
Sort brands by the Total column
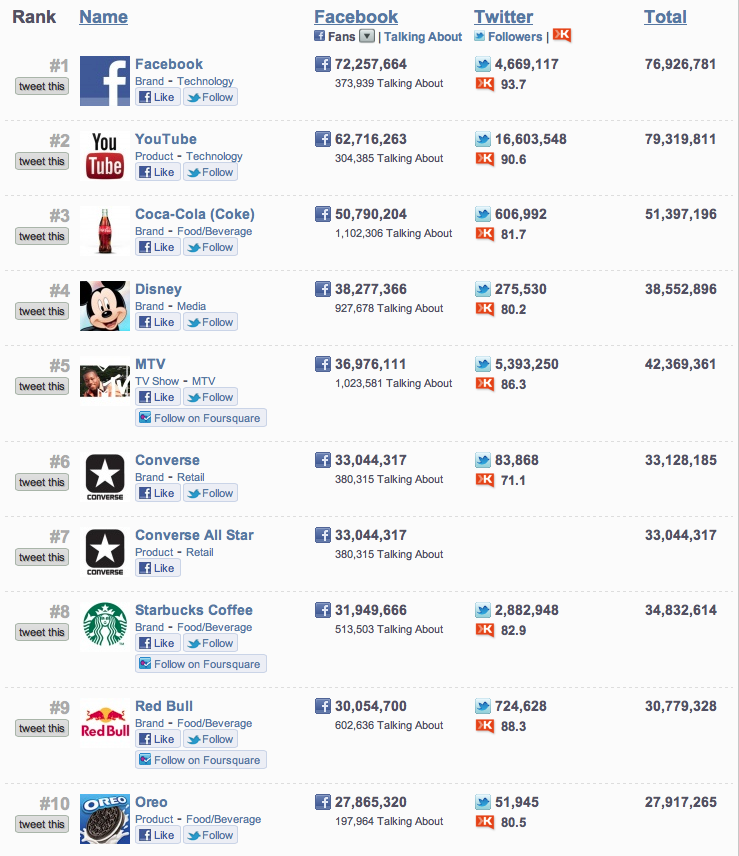coord(665,16)
